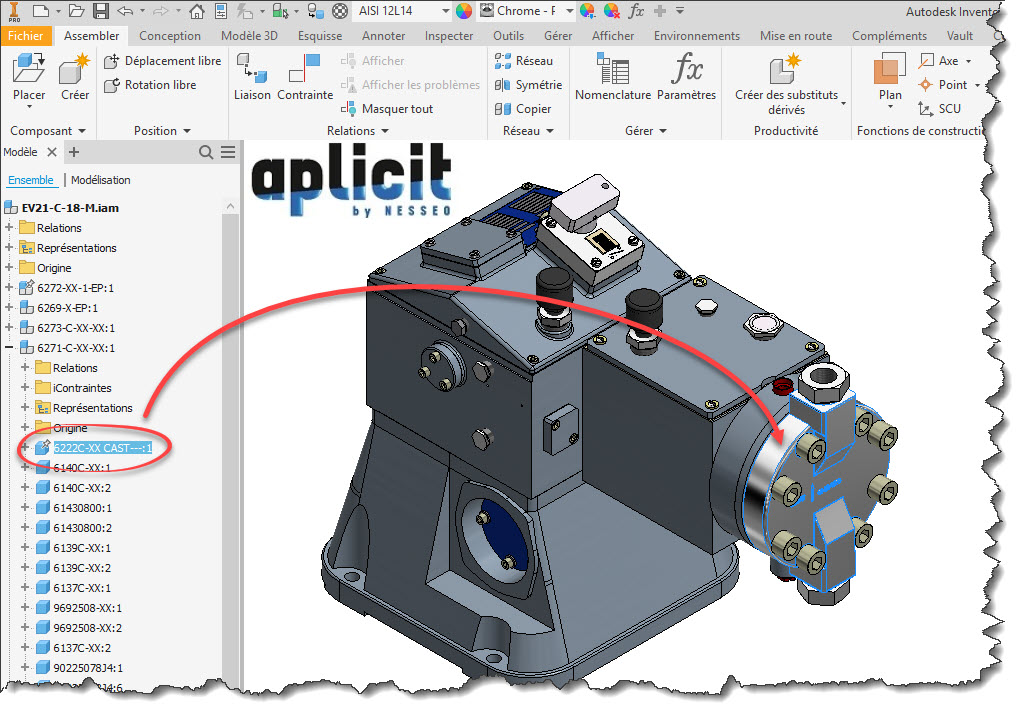The width and height of the screenshot is (1027, 717).
Task: Click the Home icon in quick access toolbar
Action: 197,11
